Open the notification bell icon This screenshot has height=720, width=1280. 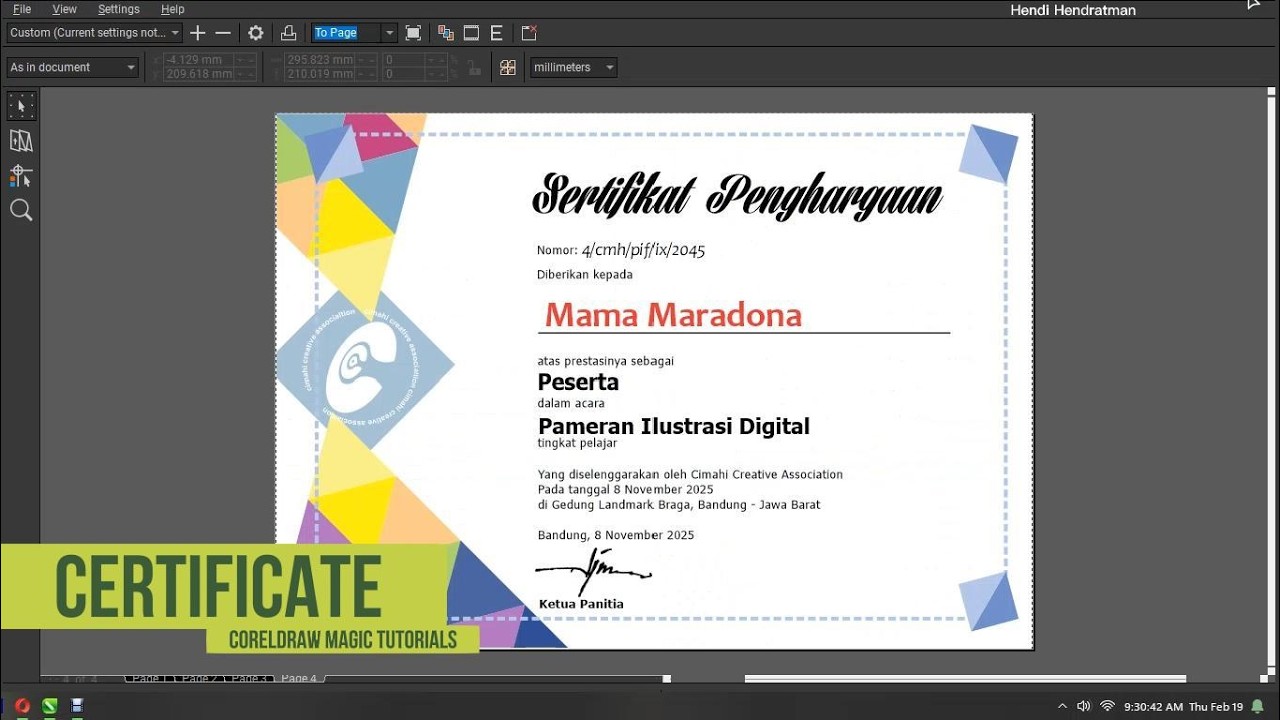tap(1258, 706)
